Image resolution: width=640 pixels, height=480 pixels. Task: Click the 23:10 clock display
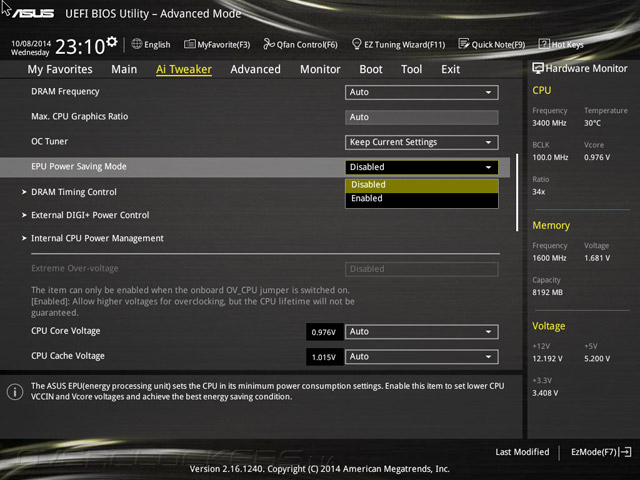(80, 47)
